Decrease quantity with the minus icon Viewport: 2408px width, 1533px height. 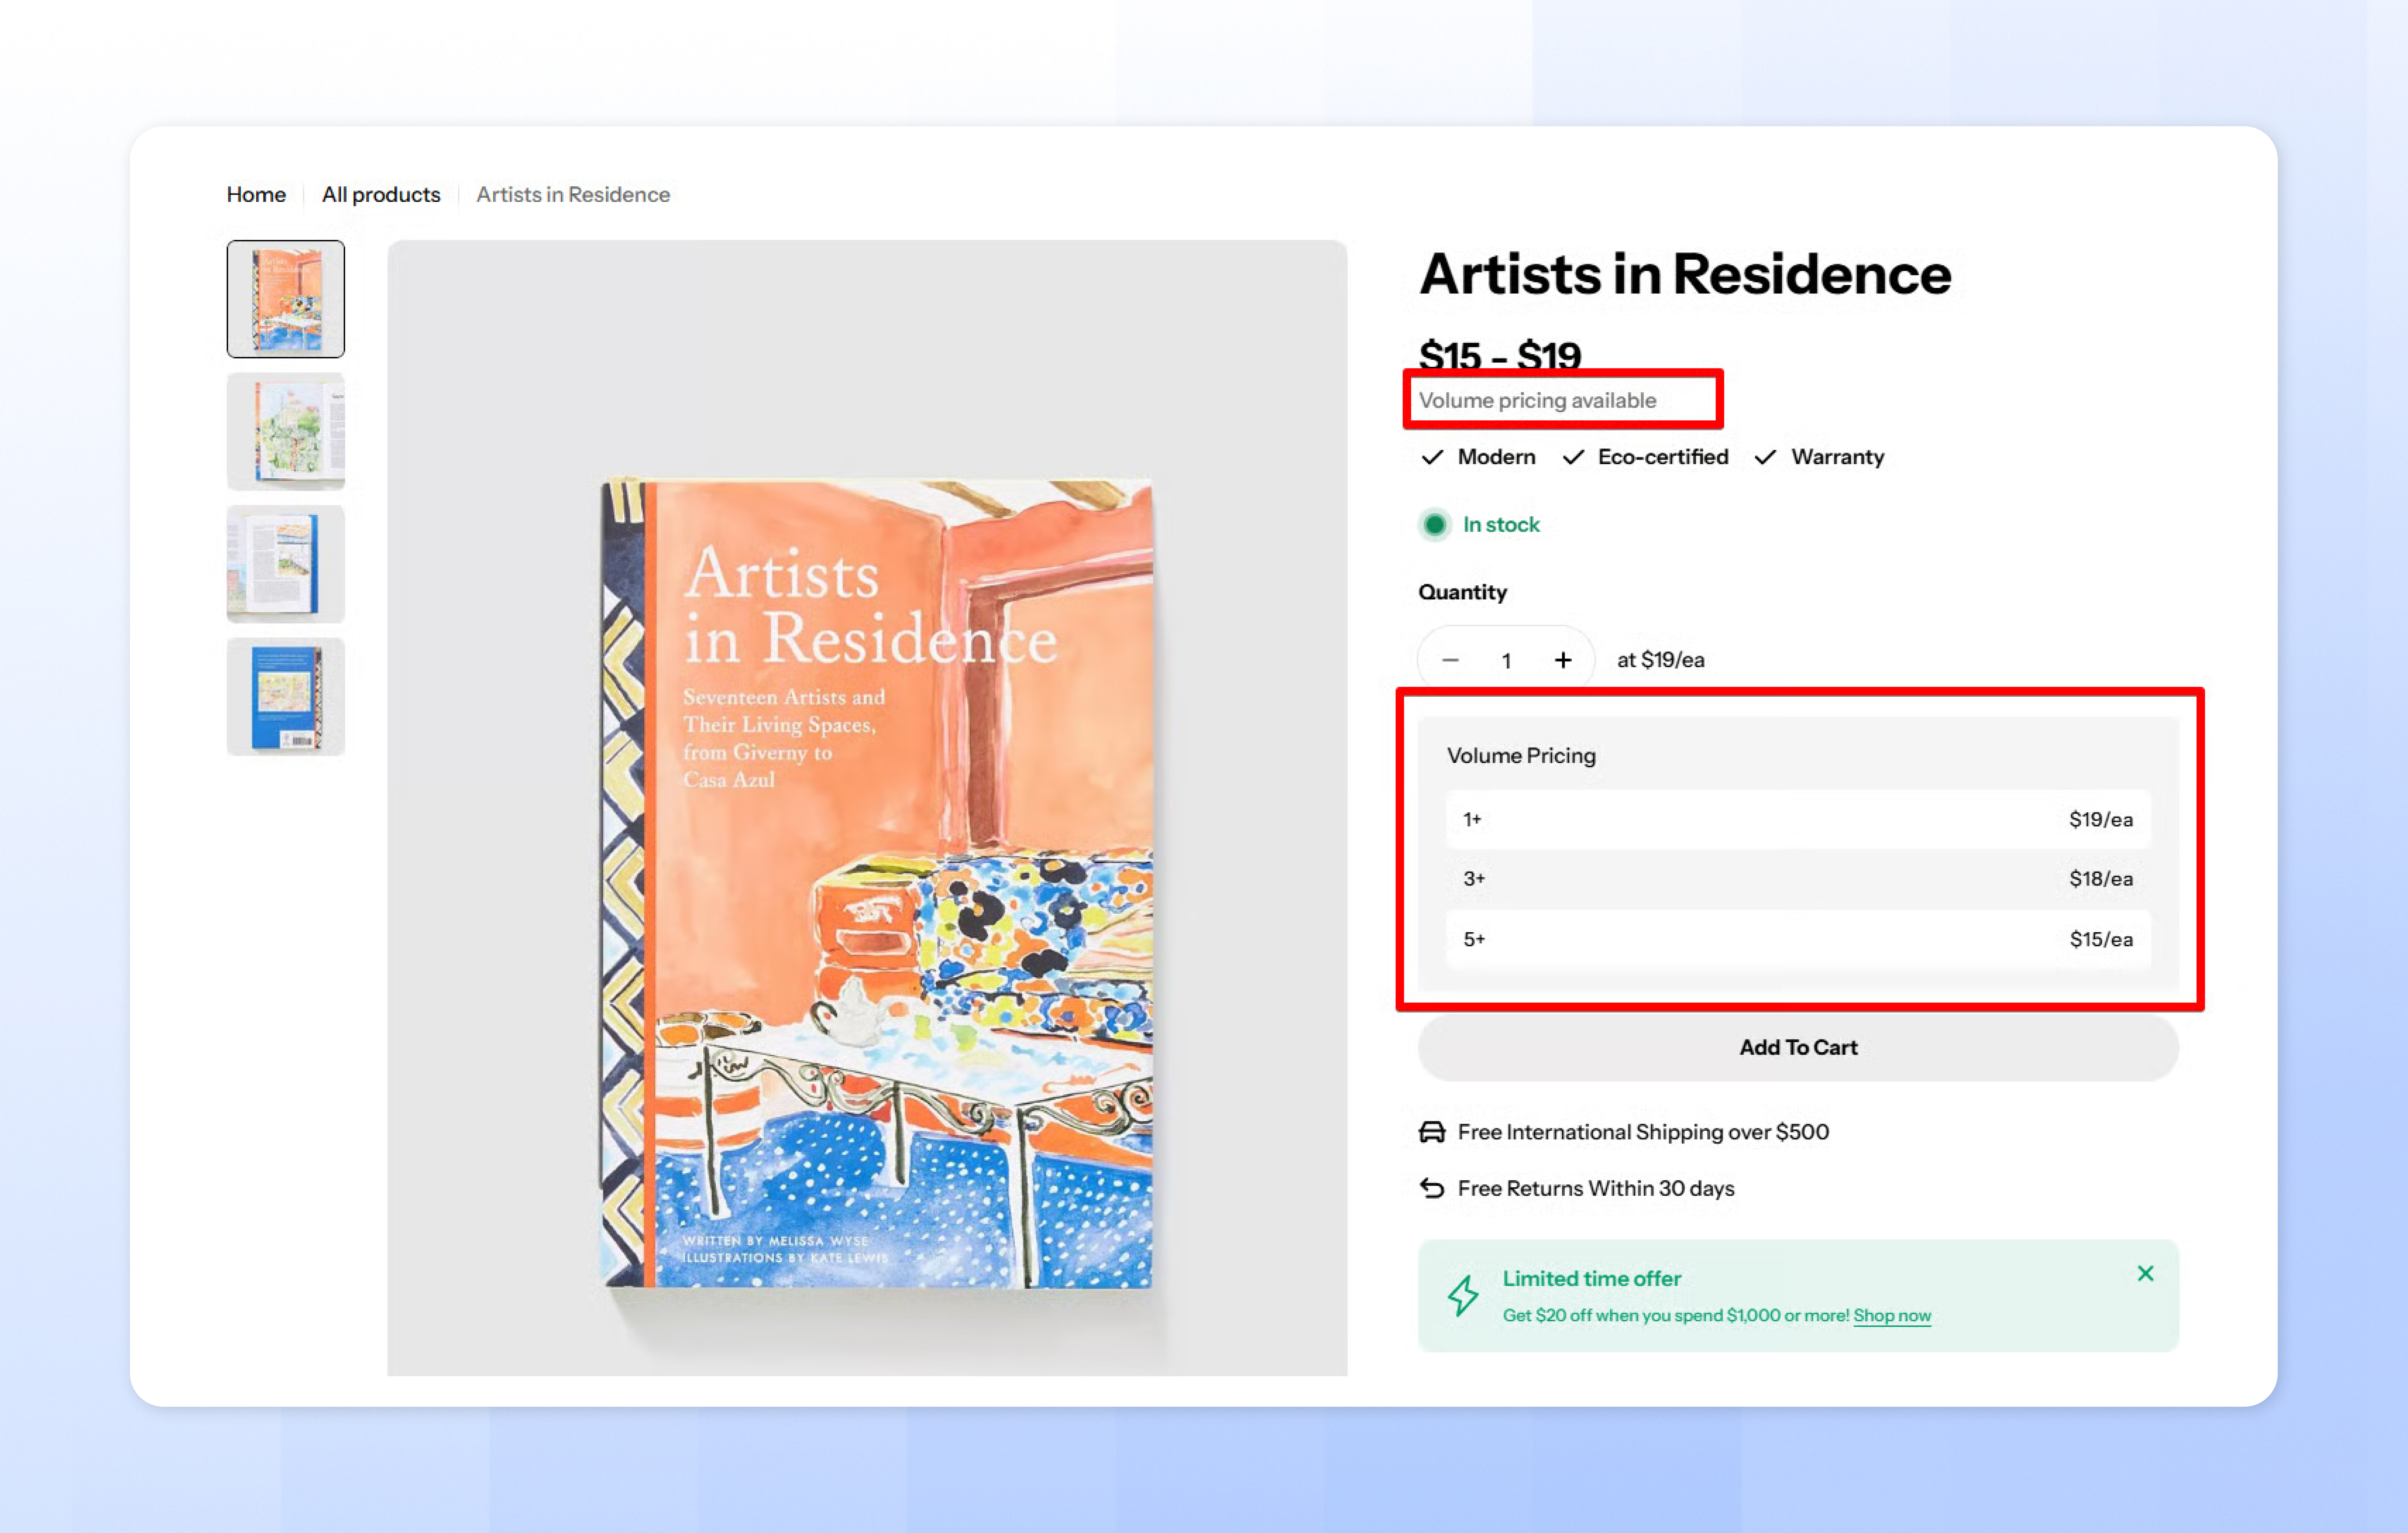tap(1450, 660)
